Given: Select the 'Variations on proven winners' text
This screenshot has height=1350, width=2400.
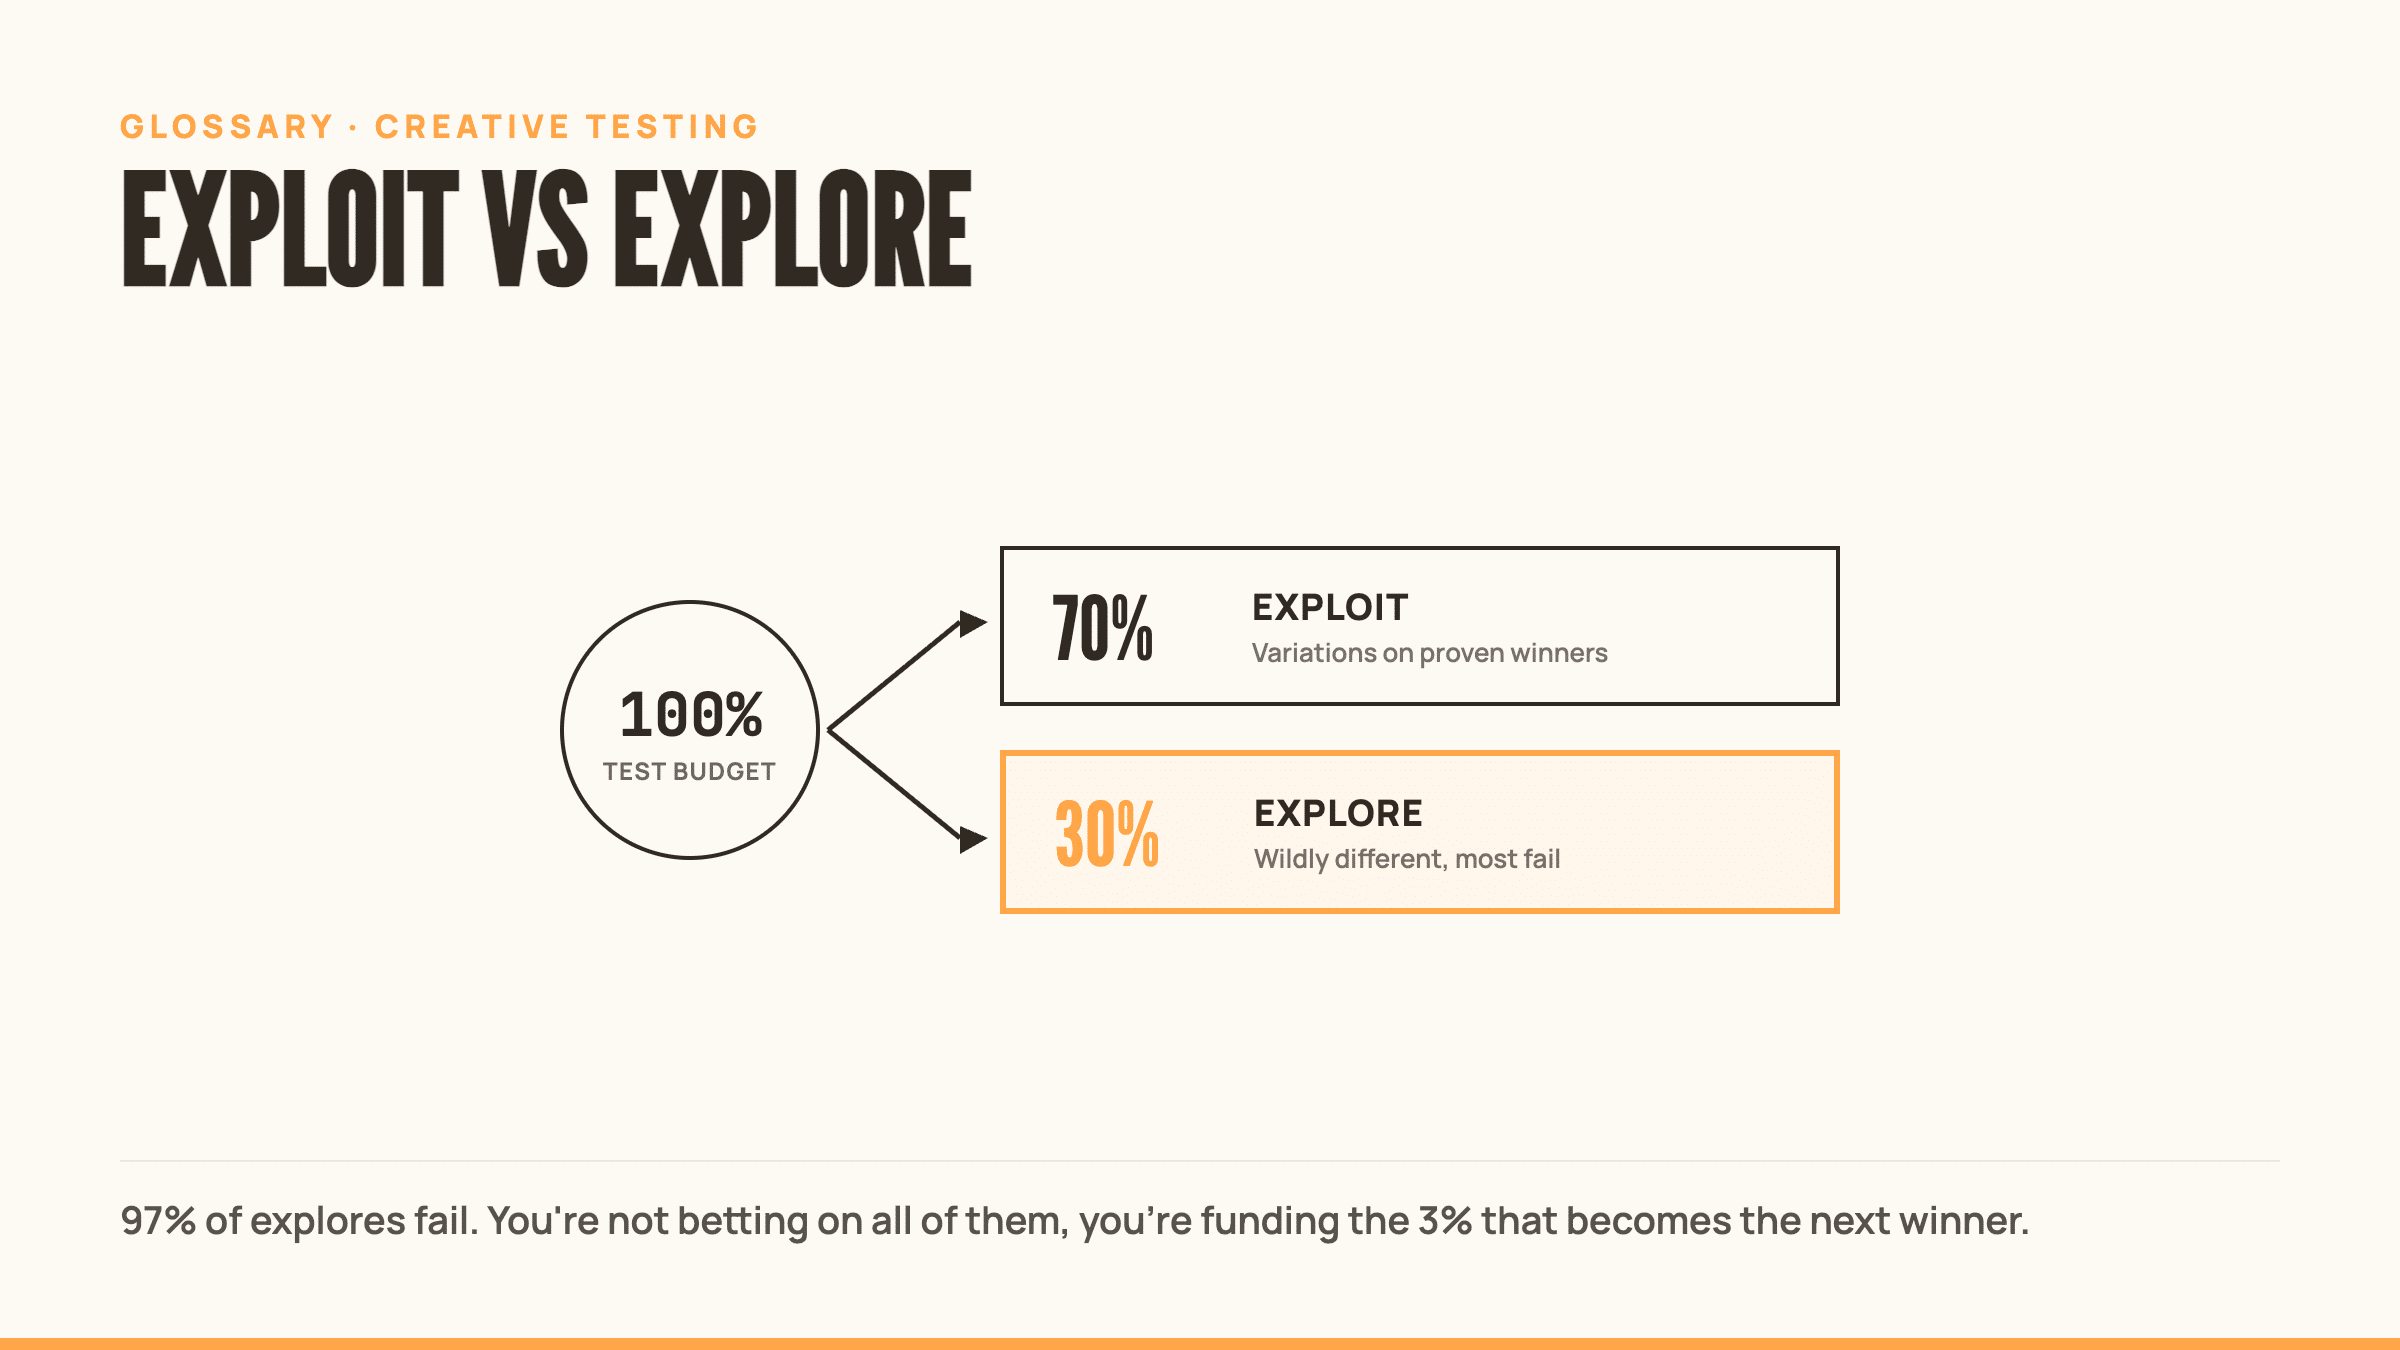Looking at the screenshot, I should coord(1430,653).
